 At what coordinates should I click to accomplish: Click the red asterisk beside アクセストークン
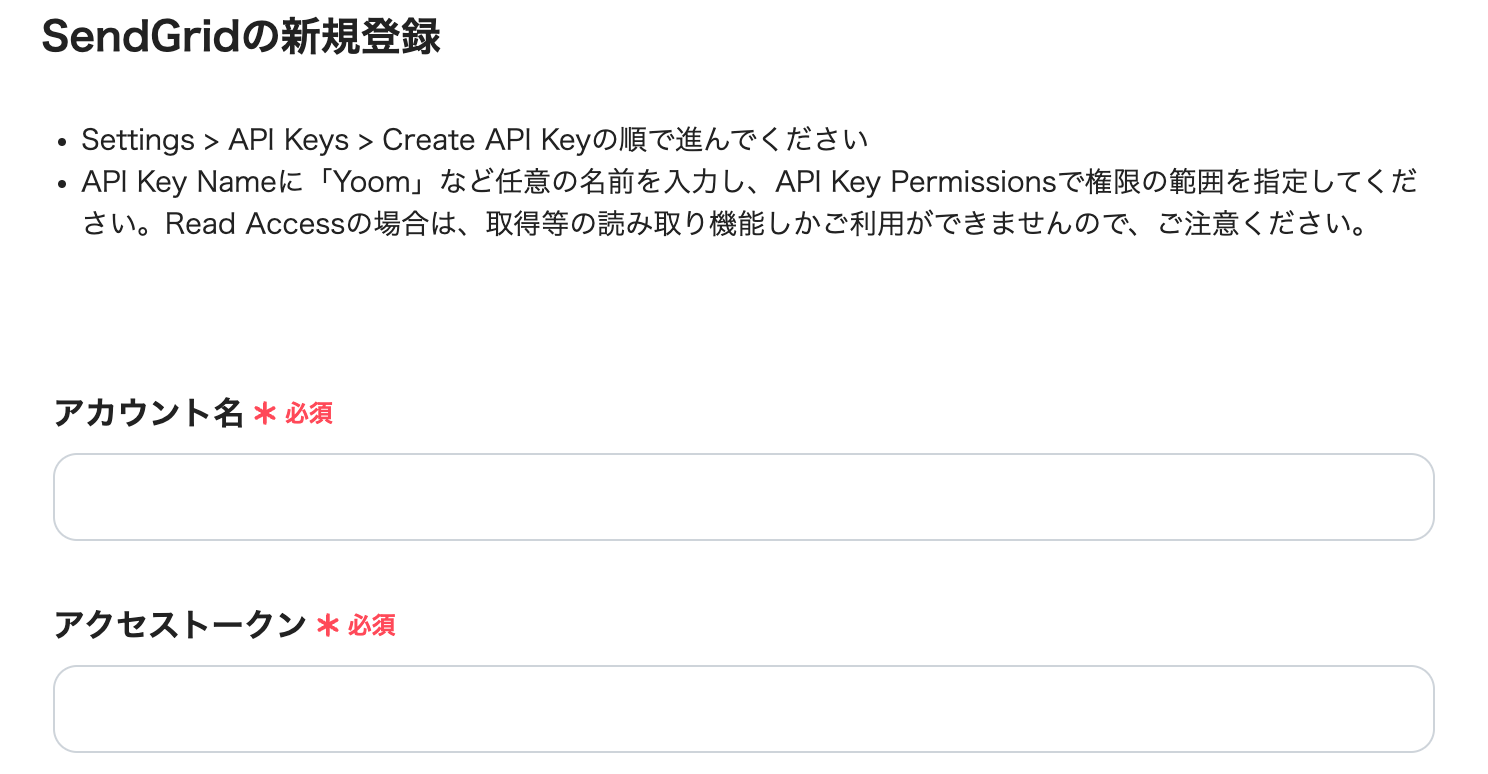[x=327, y=626]
